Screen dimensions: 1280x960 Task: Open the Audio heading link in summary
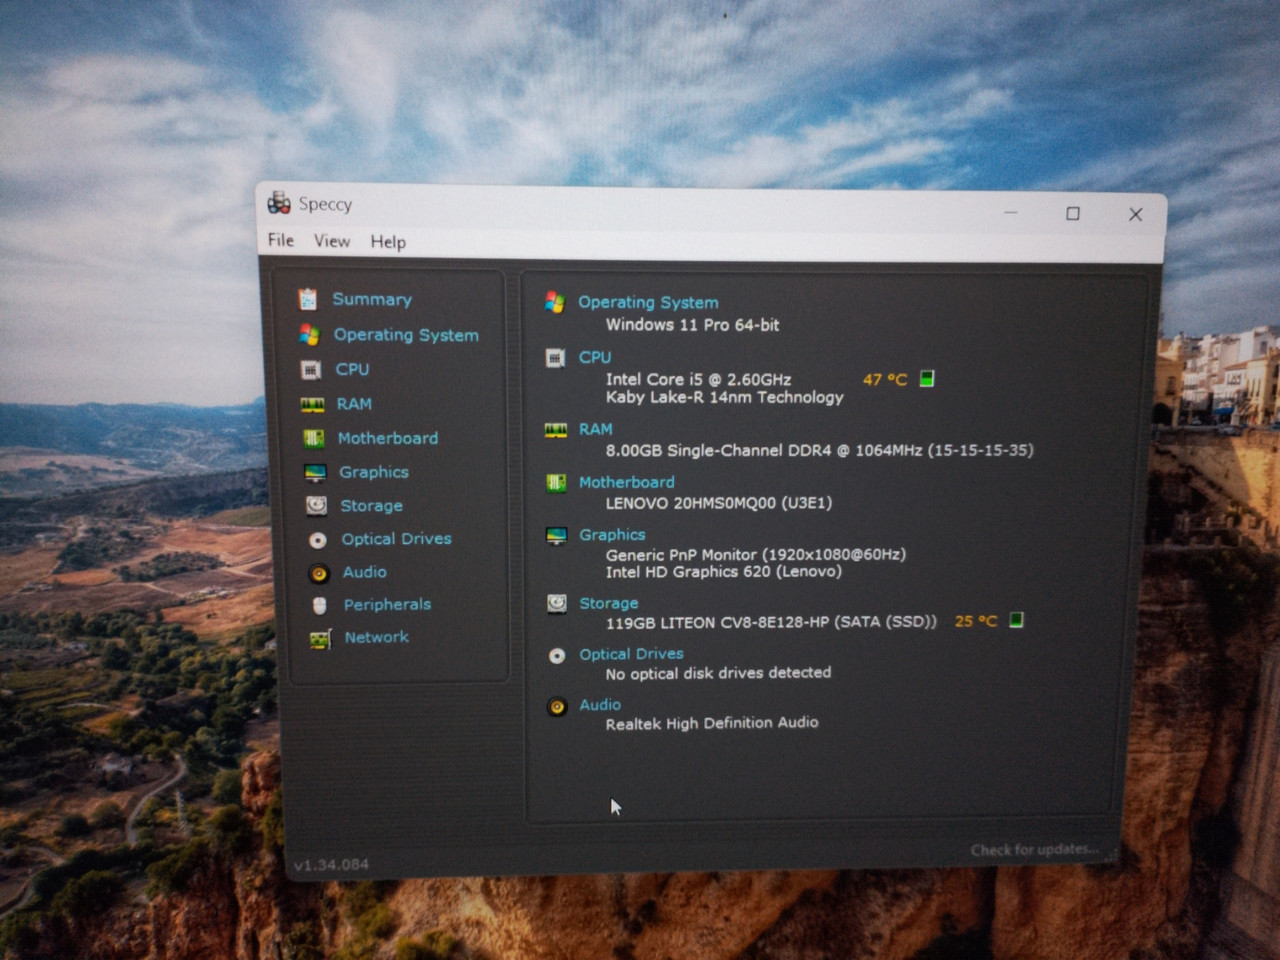(600, 705)
